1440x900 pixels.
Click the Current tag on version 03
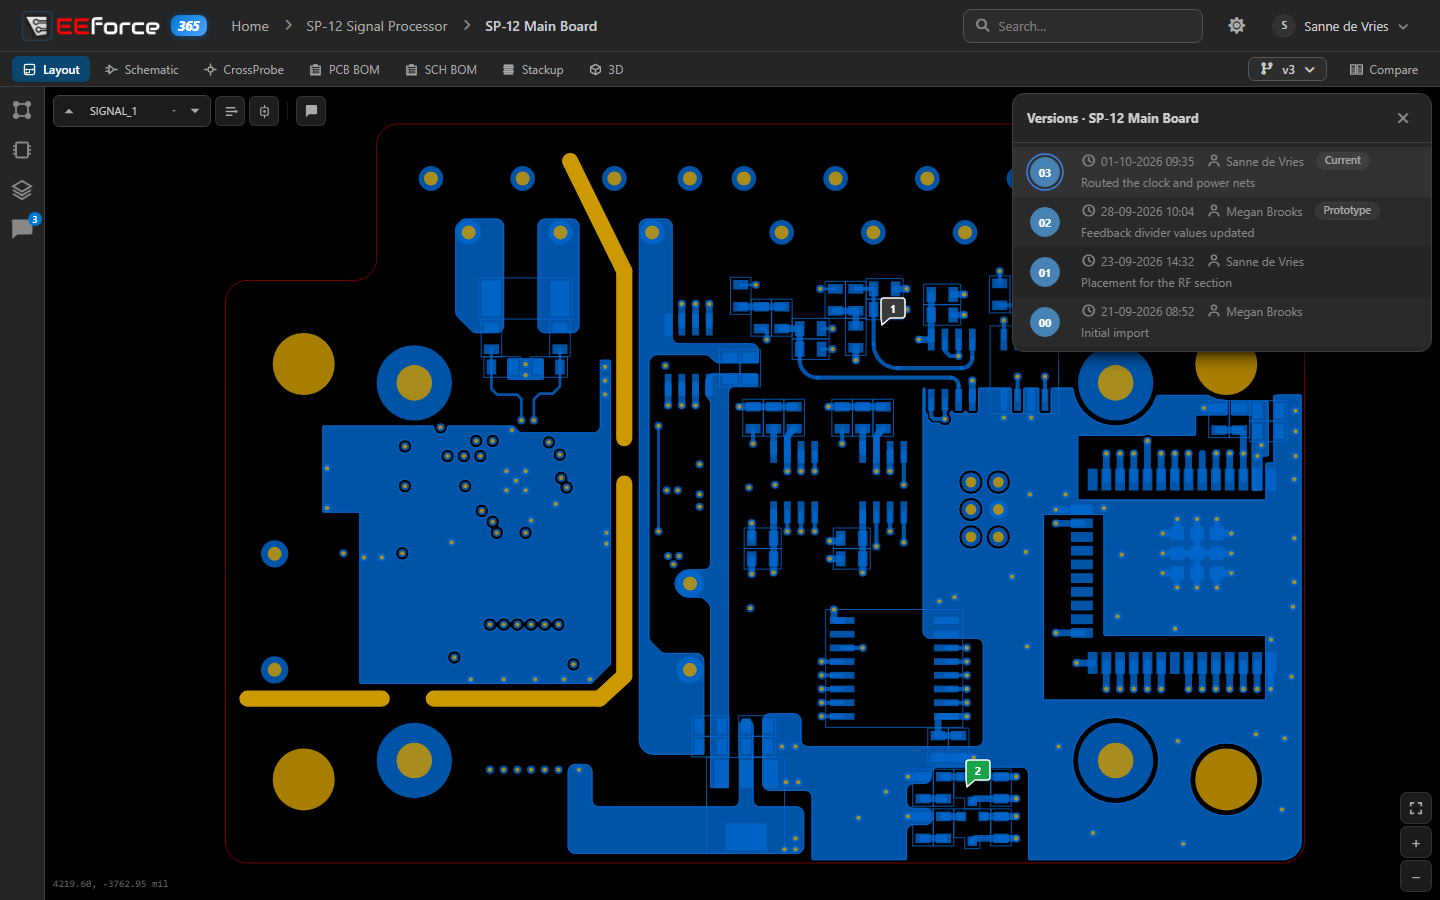(x=1343, y=160)
